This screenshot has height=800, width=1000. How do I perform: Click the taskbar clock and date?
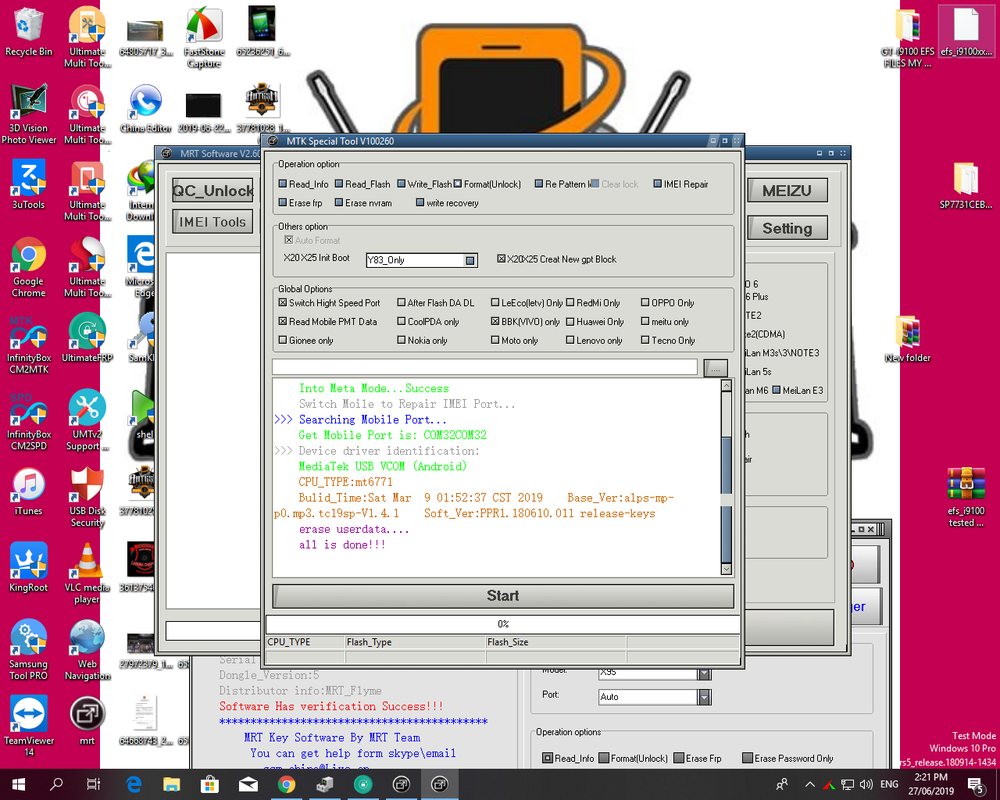click(x=931, y=784)
